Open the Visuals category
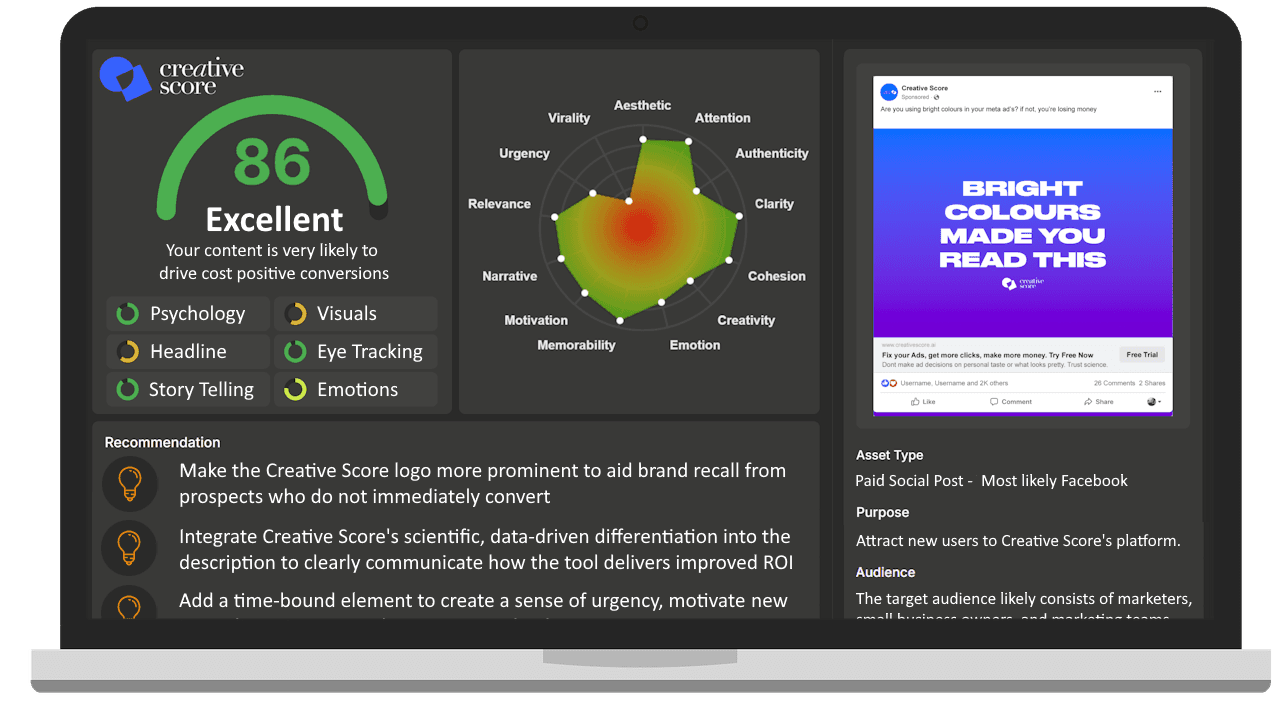 (356, 314)
